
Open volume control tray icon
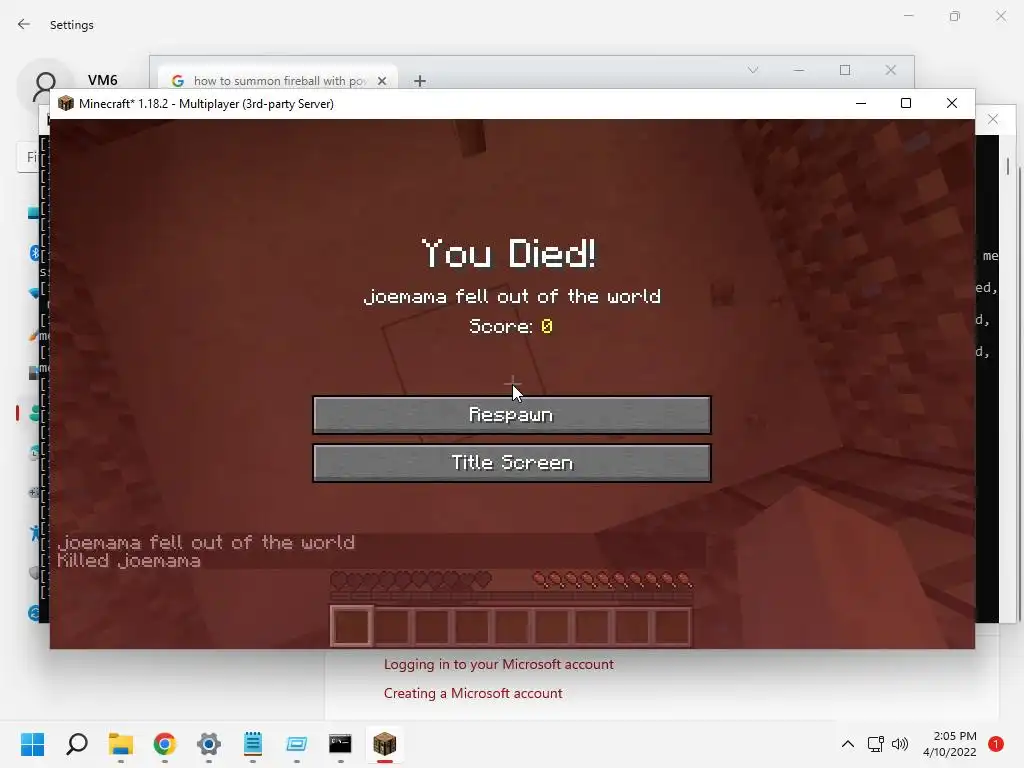pos(900,744)
